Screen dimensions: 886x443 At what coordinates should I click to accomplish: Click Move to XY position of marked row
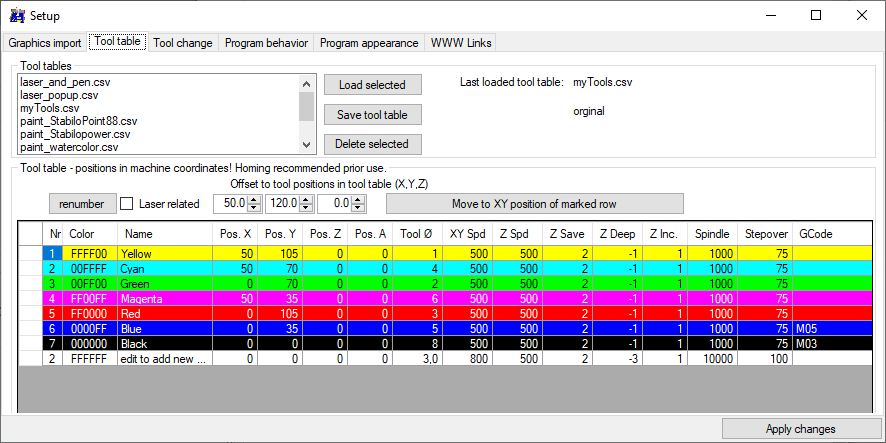click(x=534, y=204)
